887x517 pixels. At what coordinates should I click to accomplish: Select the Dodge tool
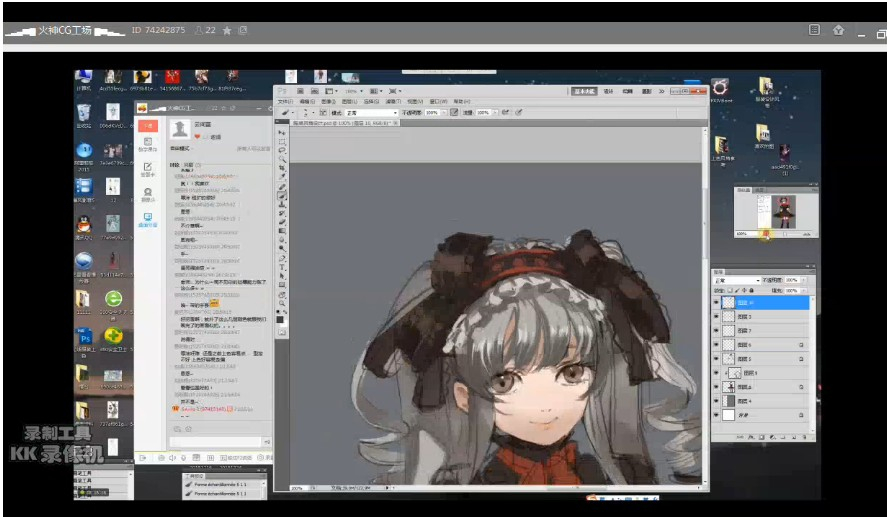[282, 248]
